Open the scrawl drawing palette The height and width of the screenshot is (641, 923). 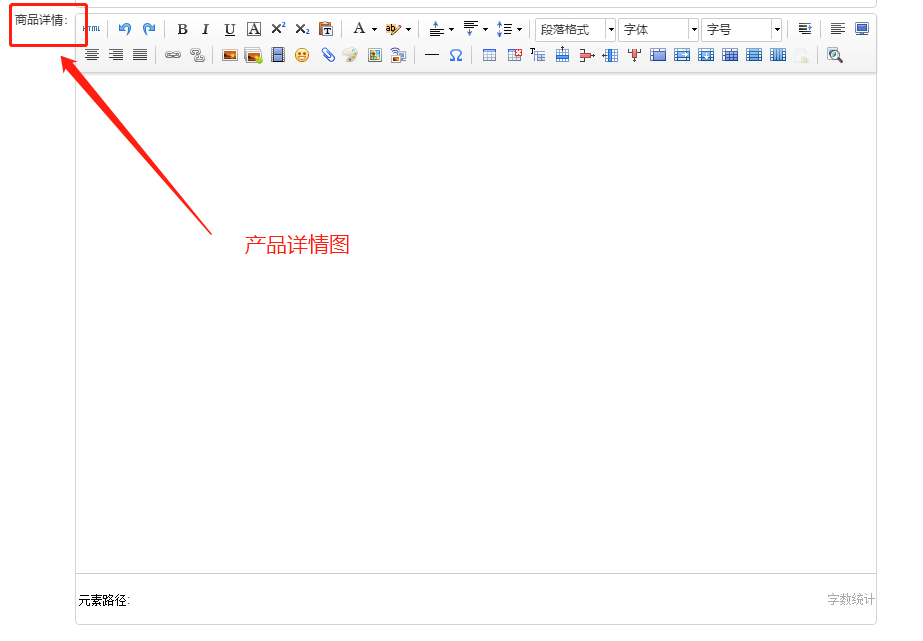[x=350, y=55]
